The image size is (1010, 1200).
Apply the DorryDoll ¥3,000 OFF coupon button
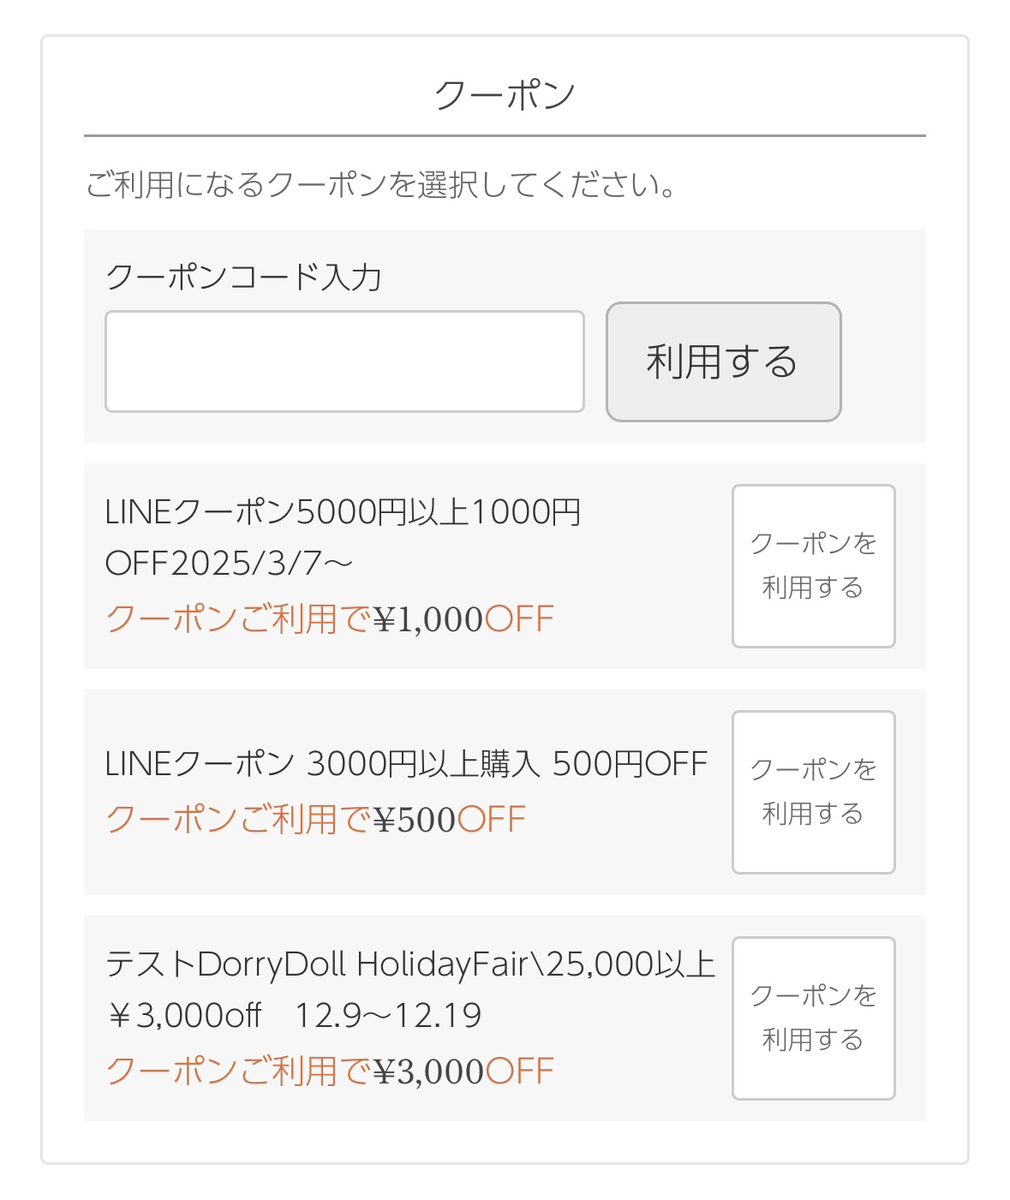click(813, 1018)
